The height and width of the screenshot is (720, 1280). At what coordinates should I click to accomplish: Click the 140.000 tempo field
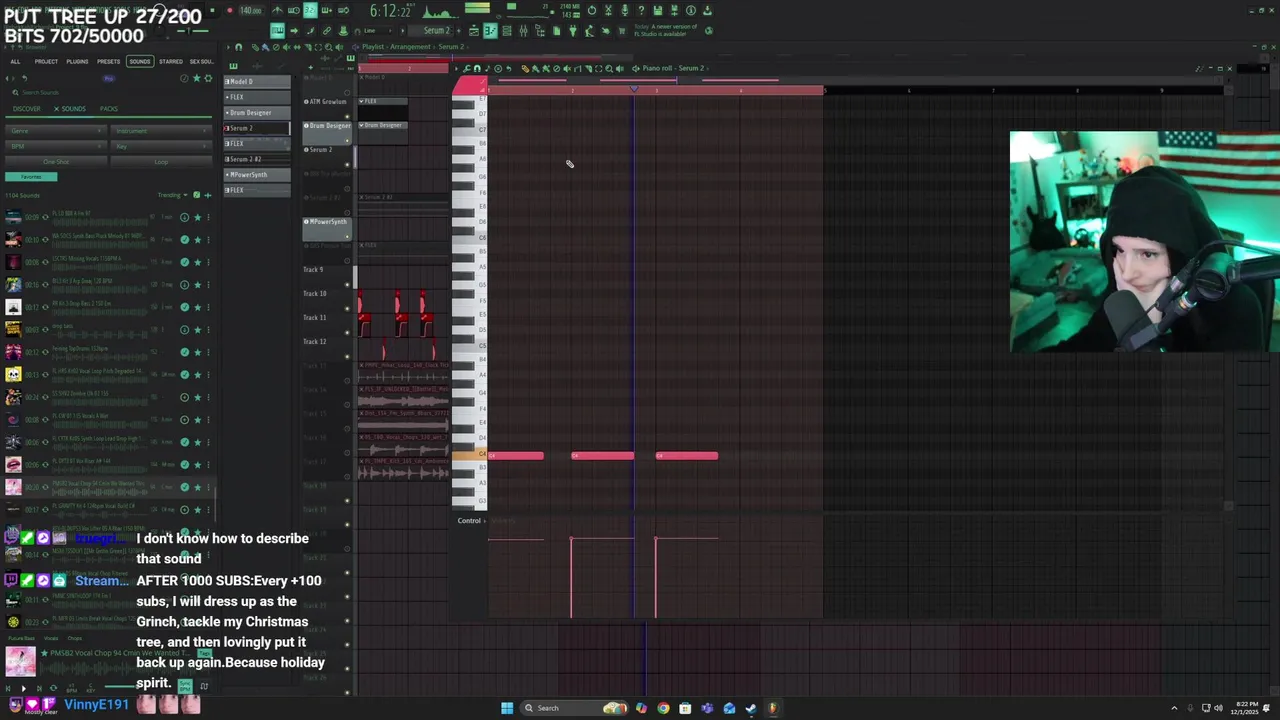click(250, 10)
